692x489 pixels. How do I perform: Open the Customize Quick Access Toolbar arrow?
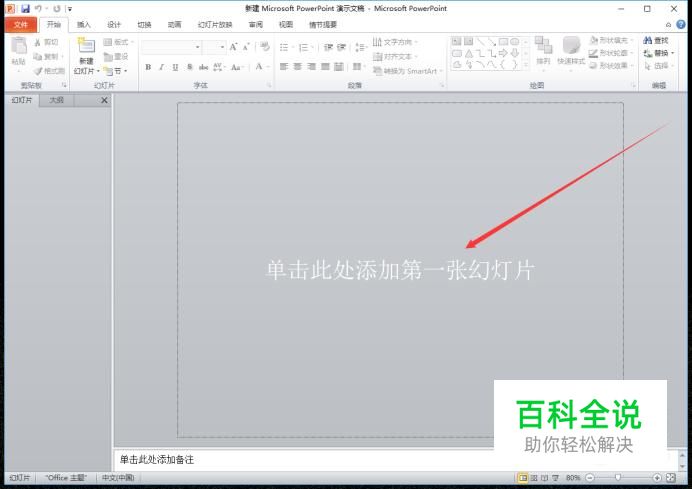pyautogui.click(x=70, y=9)
